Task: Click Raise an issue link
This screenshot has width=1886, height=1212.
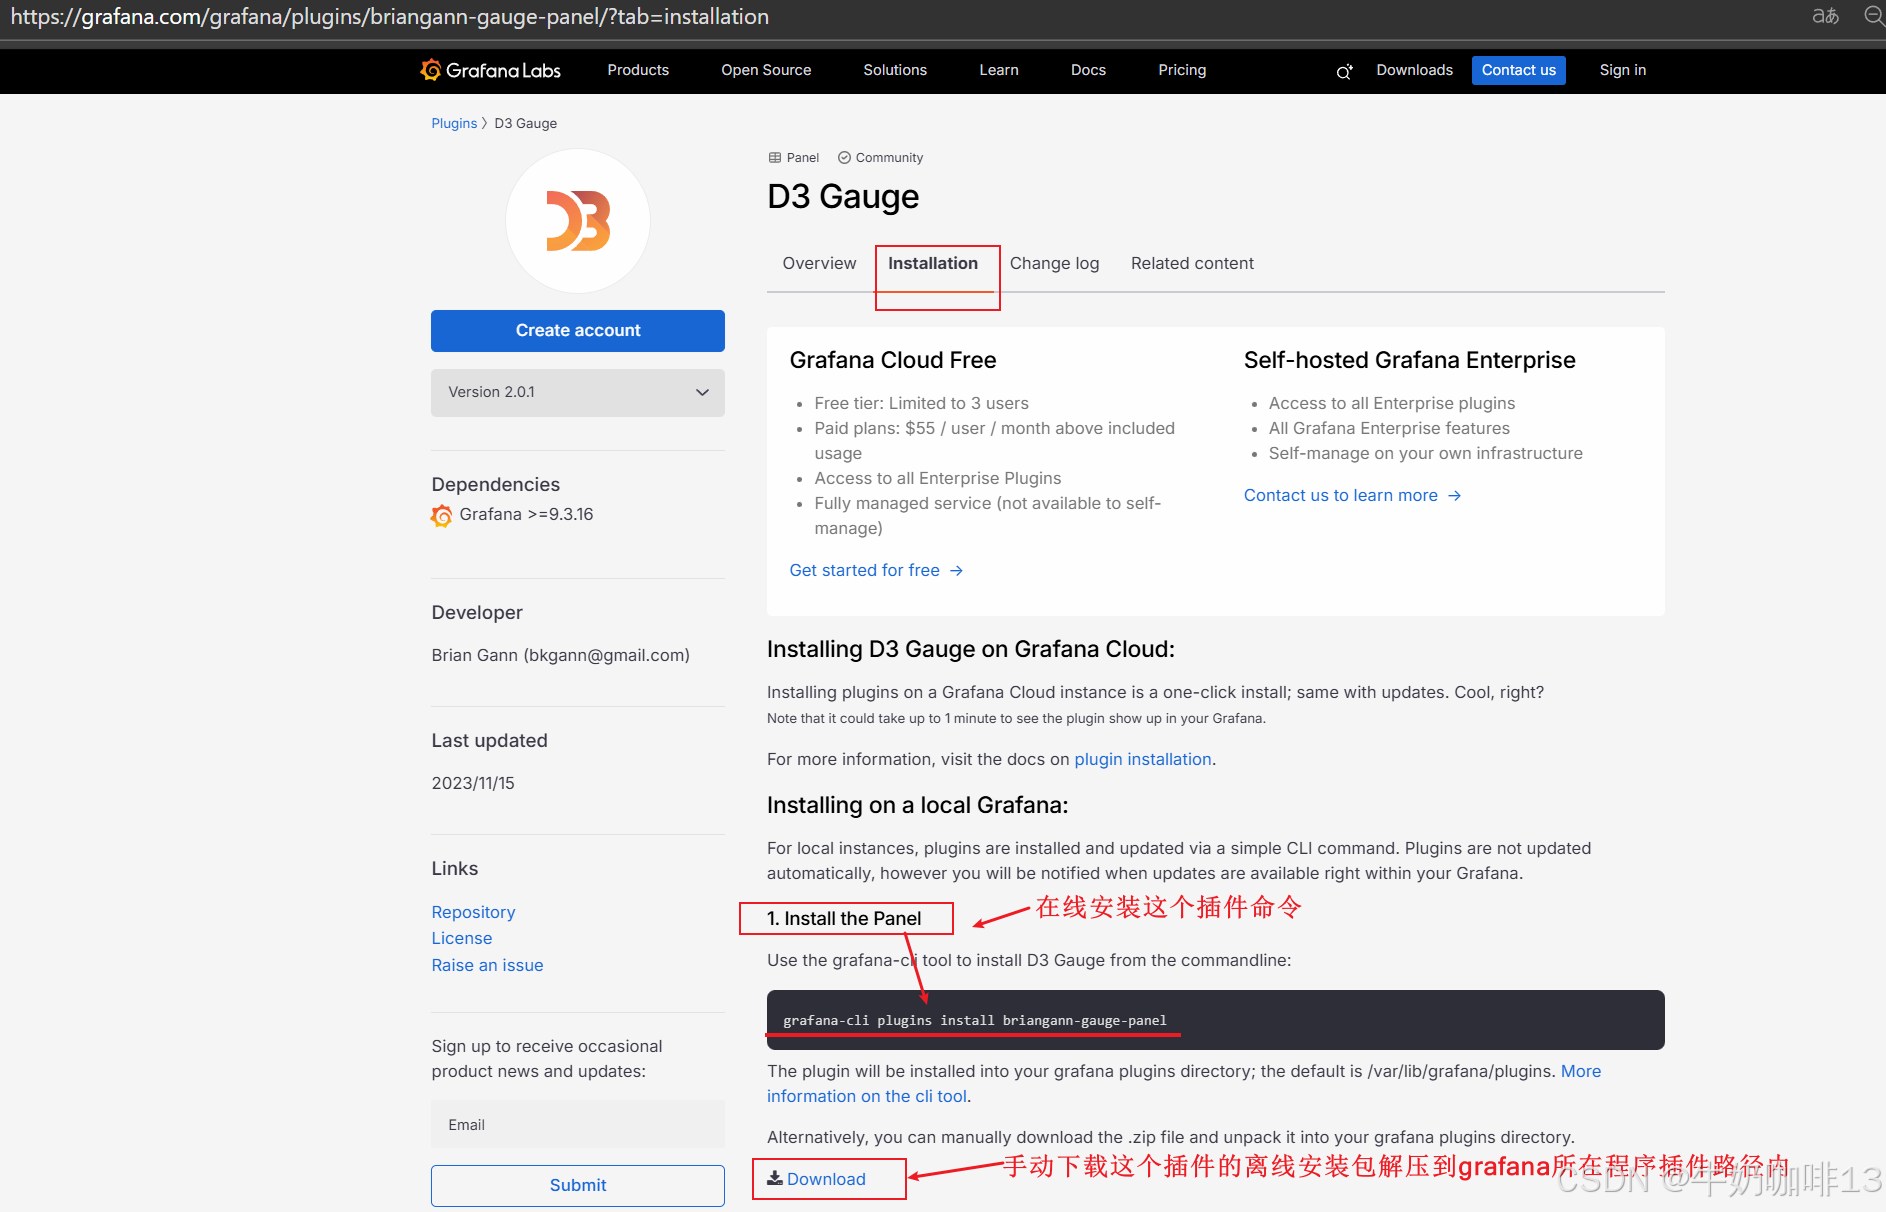Action: 487,965
